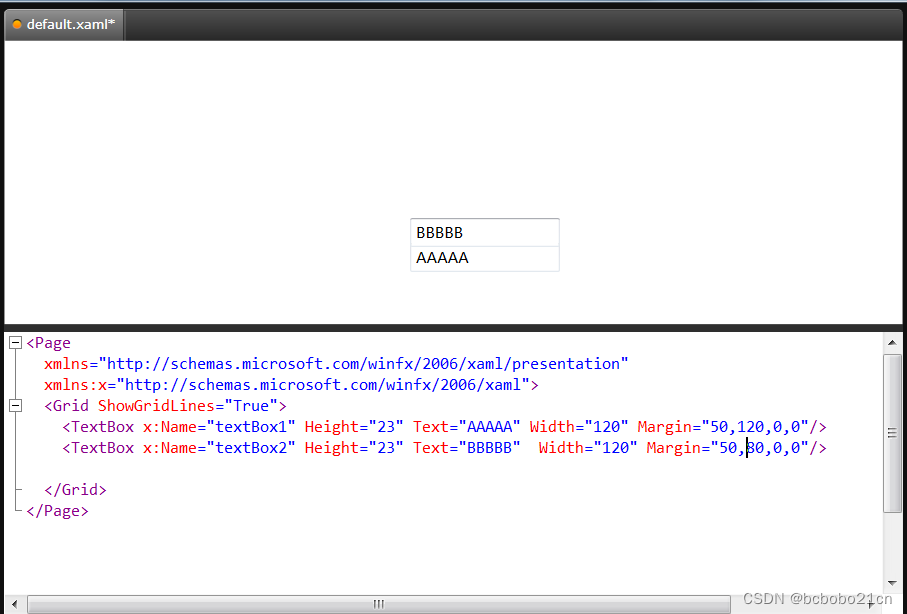Image resolution: width=907 pixels, height=614 pixels.
Task: Click the ShowGridLines attribute
Action: 156,406
